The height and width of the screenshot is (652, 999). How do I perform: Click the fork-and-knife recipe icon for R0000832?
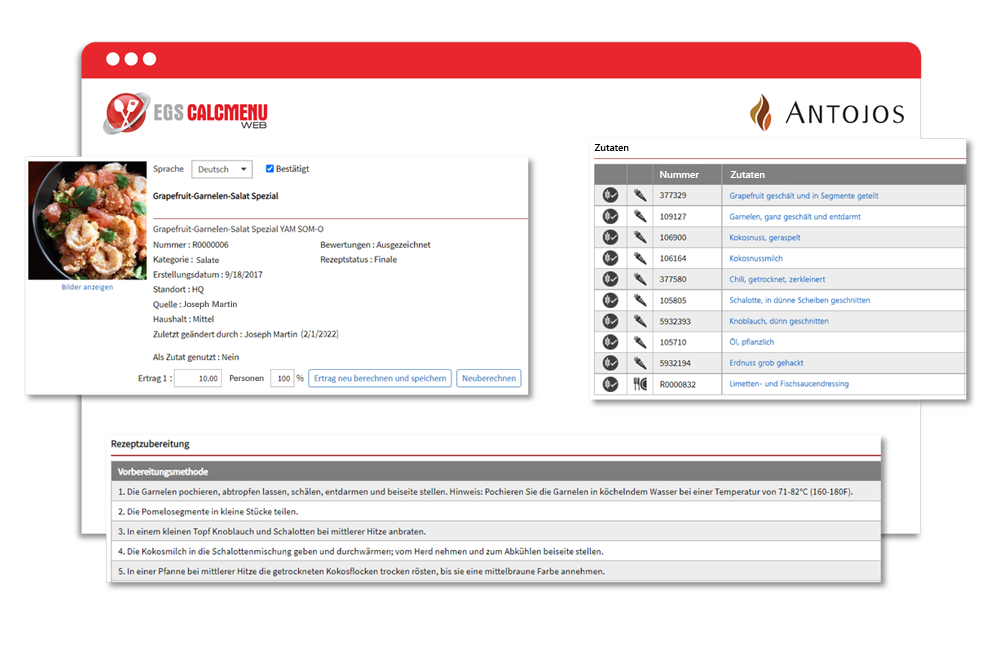point(640,384)
